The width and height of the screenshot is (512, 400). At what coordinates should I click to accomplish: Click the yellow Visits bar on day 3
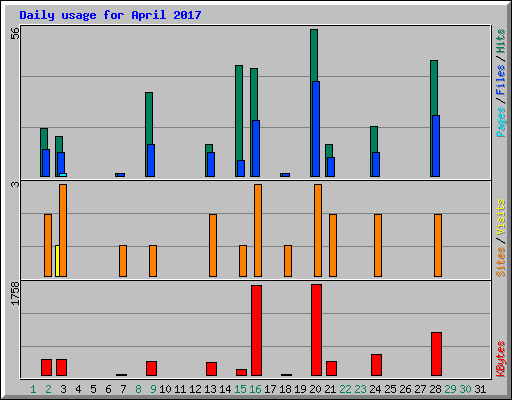point(57,261)
